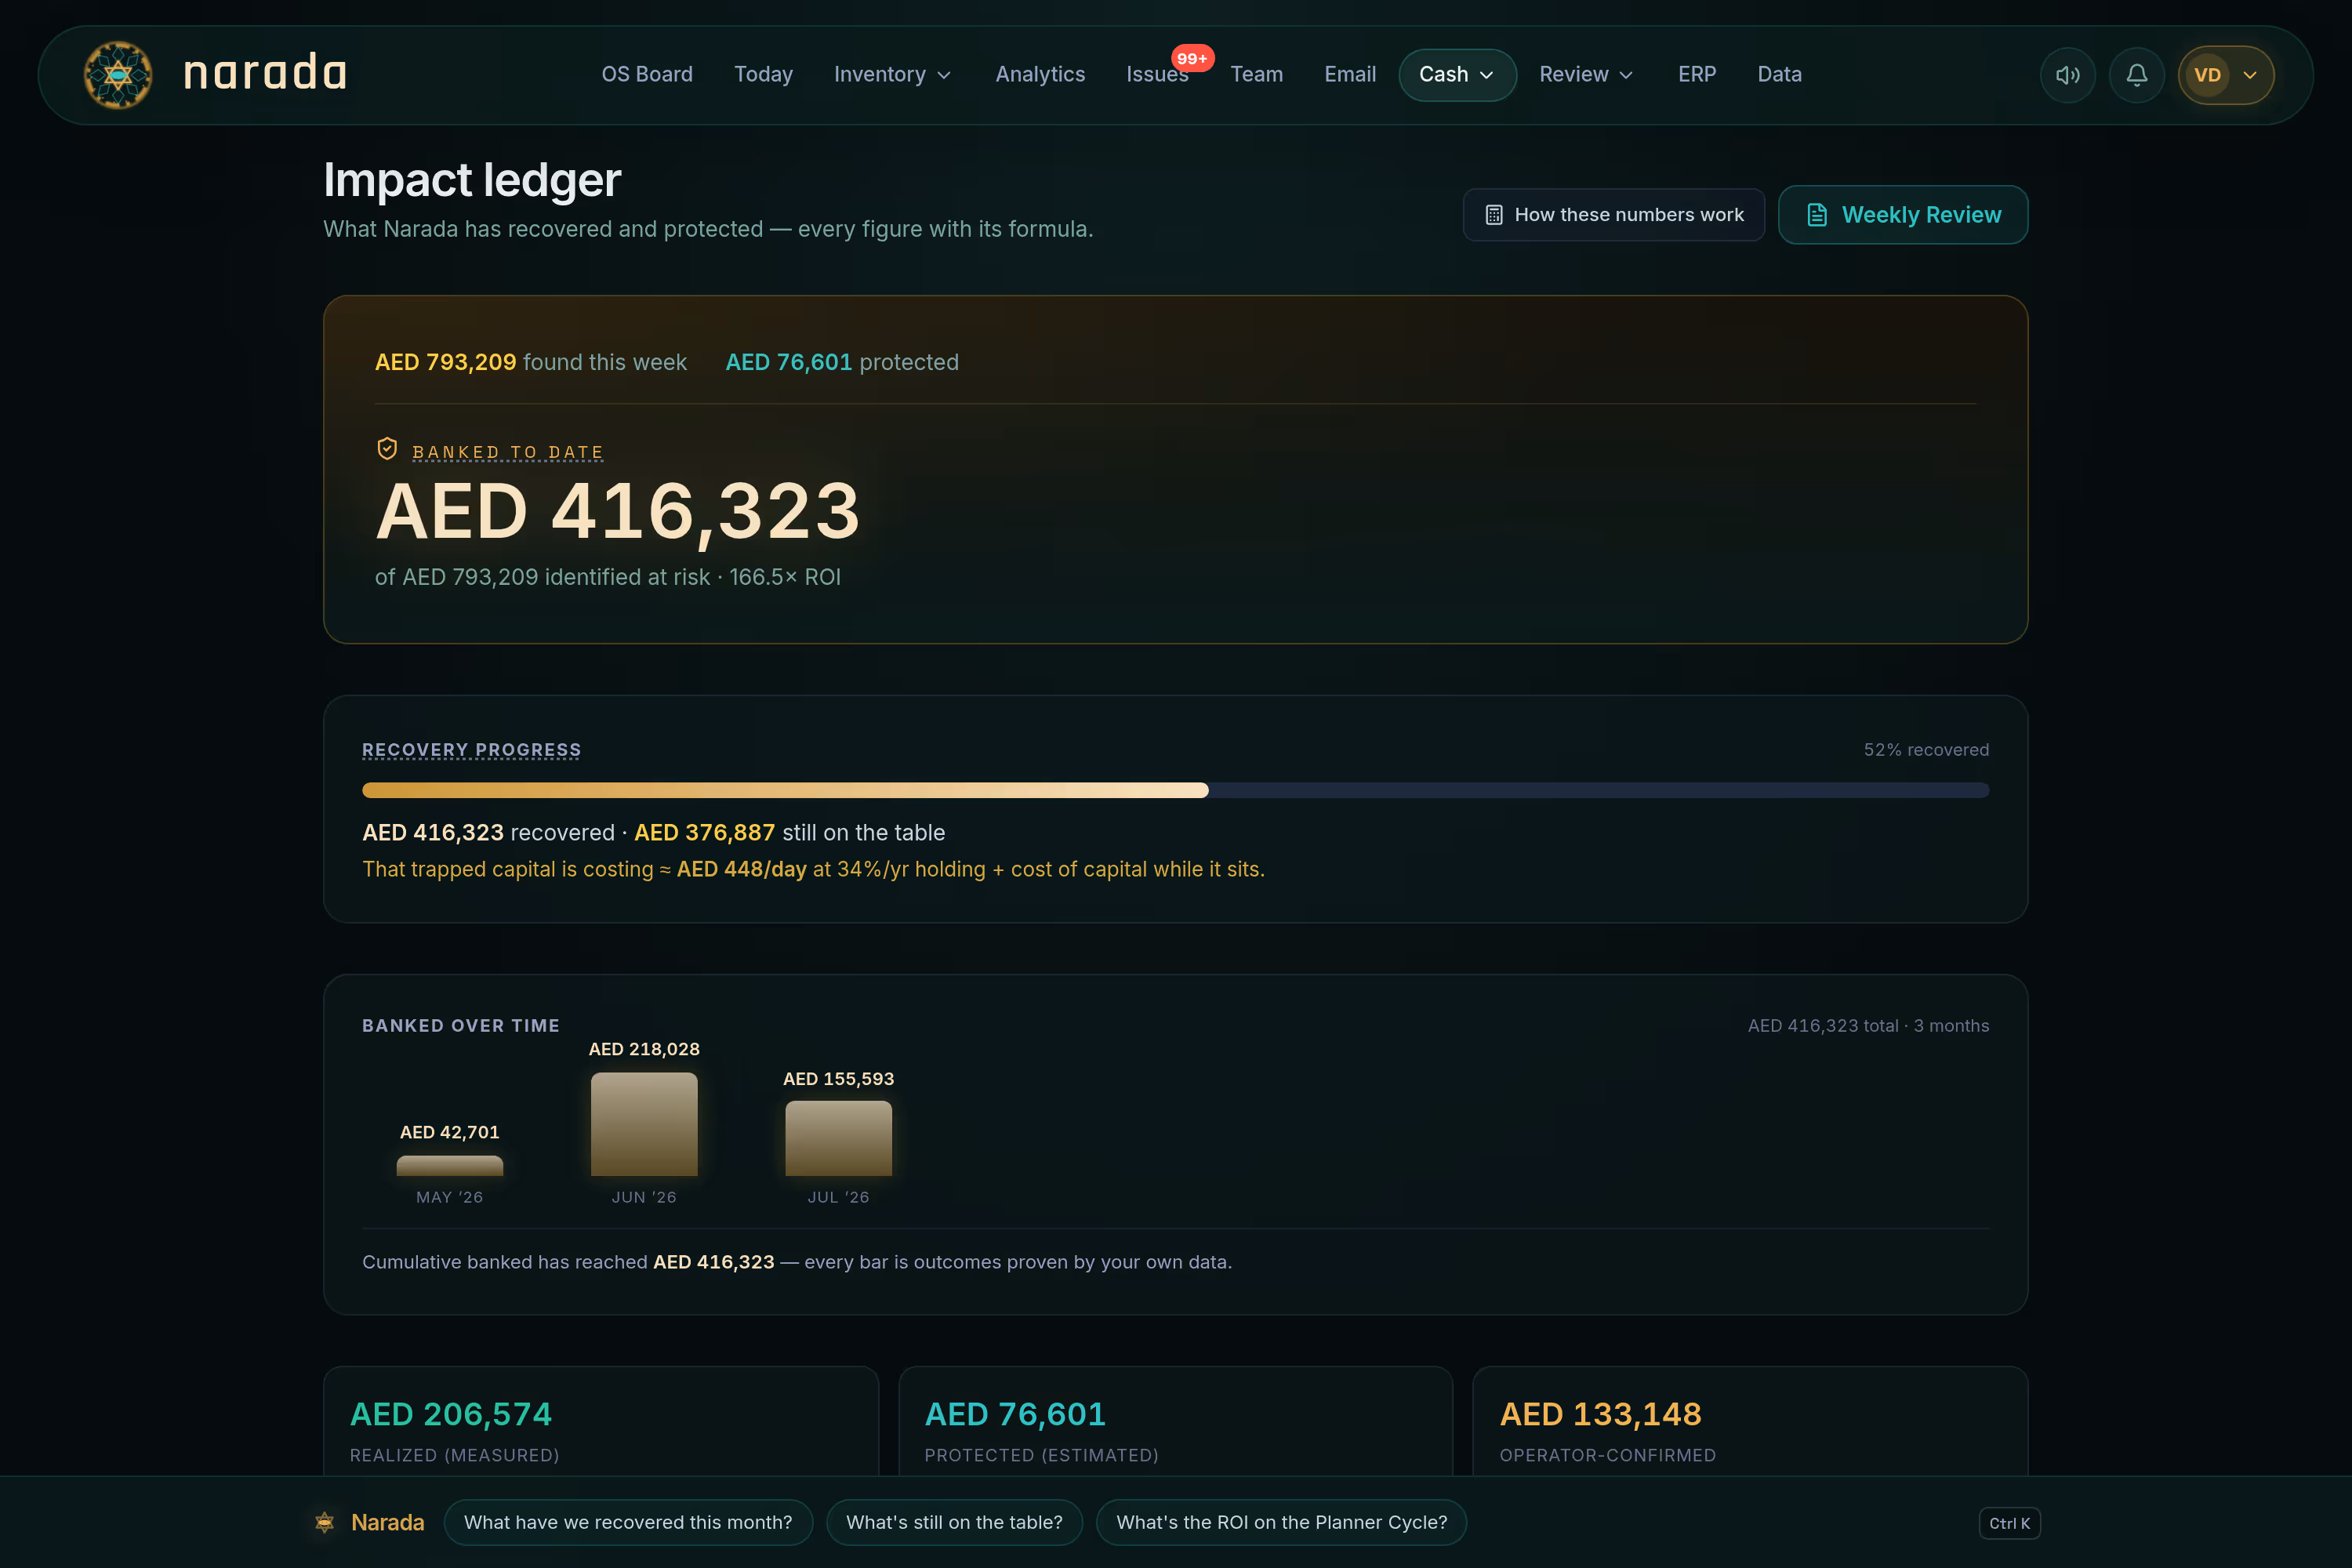This screenshot has width=2352, height=1568.
Task: Click the AED 42,701 bar label
Action: tap(450, 1132)
